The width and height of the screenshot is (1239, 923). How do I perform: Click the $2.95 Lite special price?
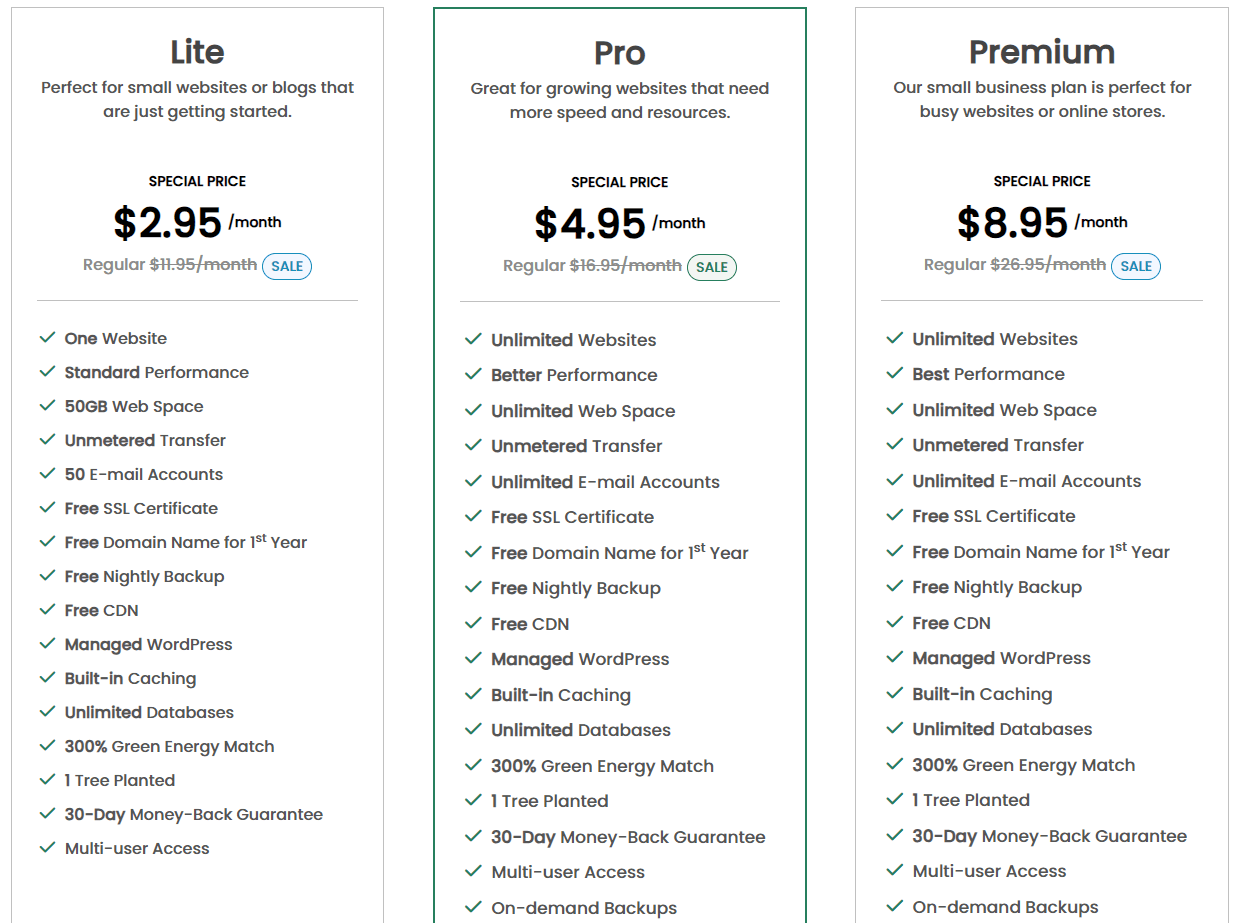pos(168,223)
